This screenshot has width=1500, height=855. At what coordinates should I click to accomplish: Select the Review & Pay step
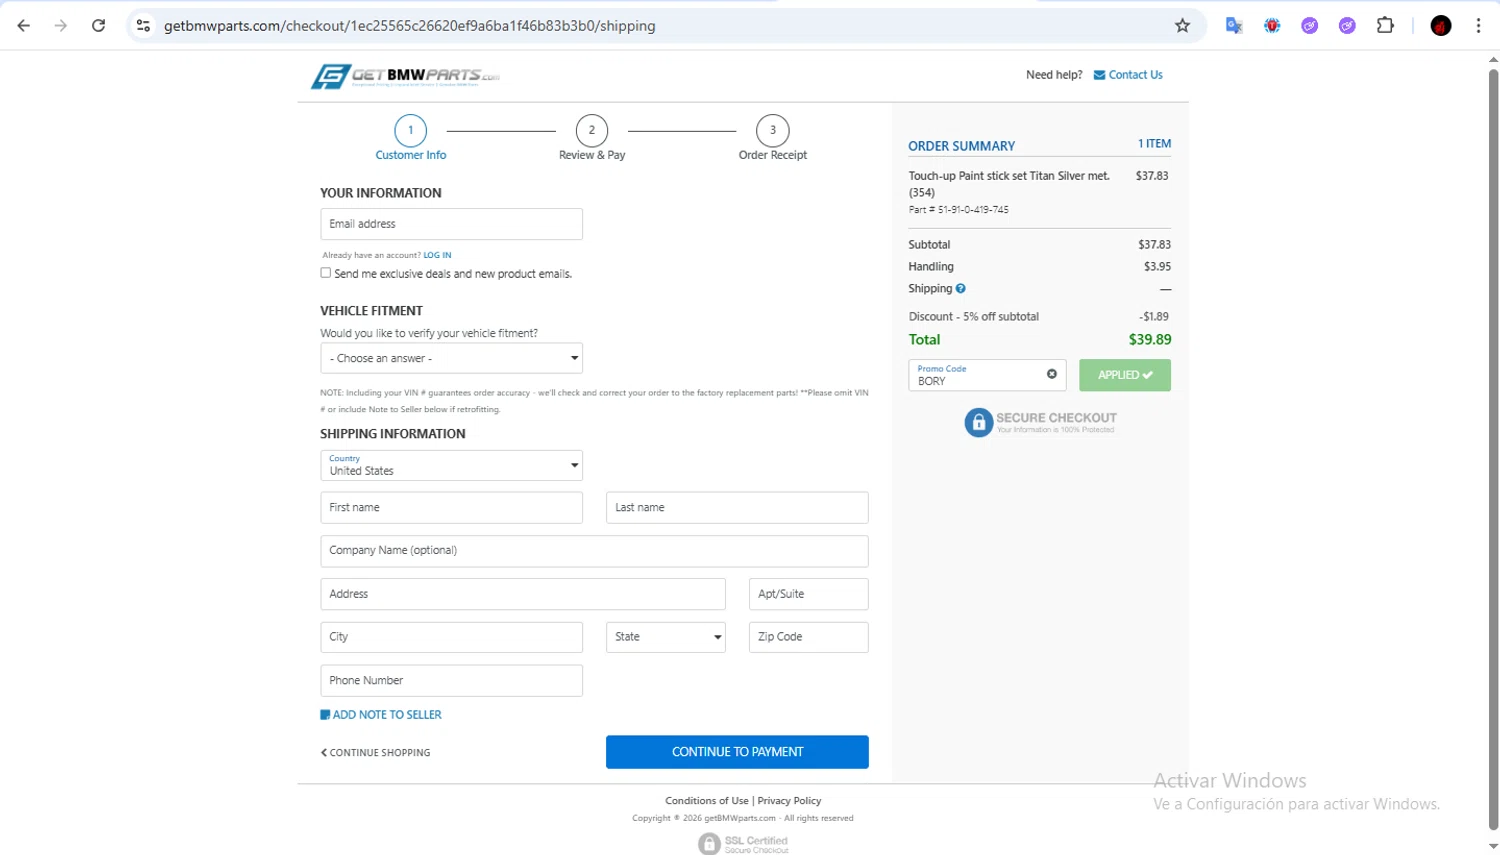click(x=592, y=138)
